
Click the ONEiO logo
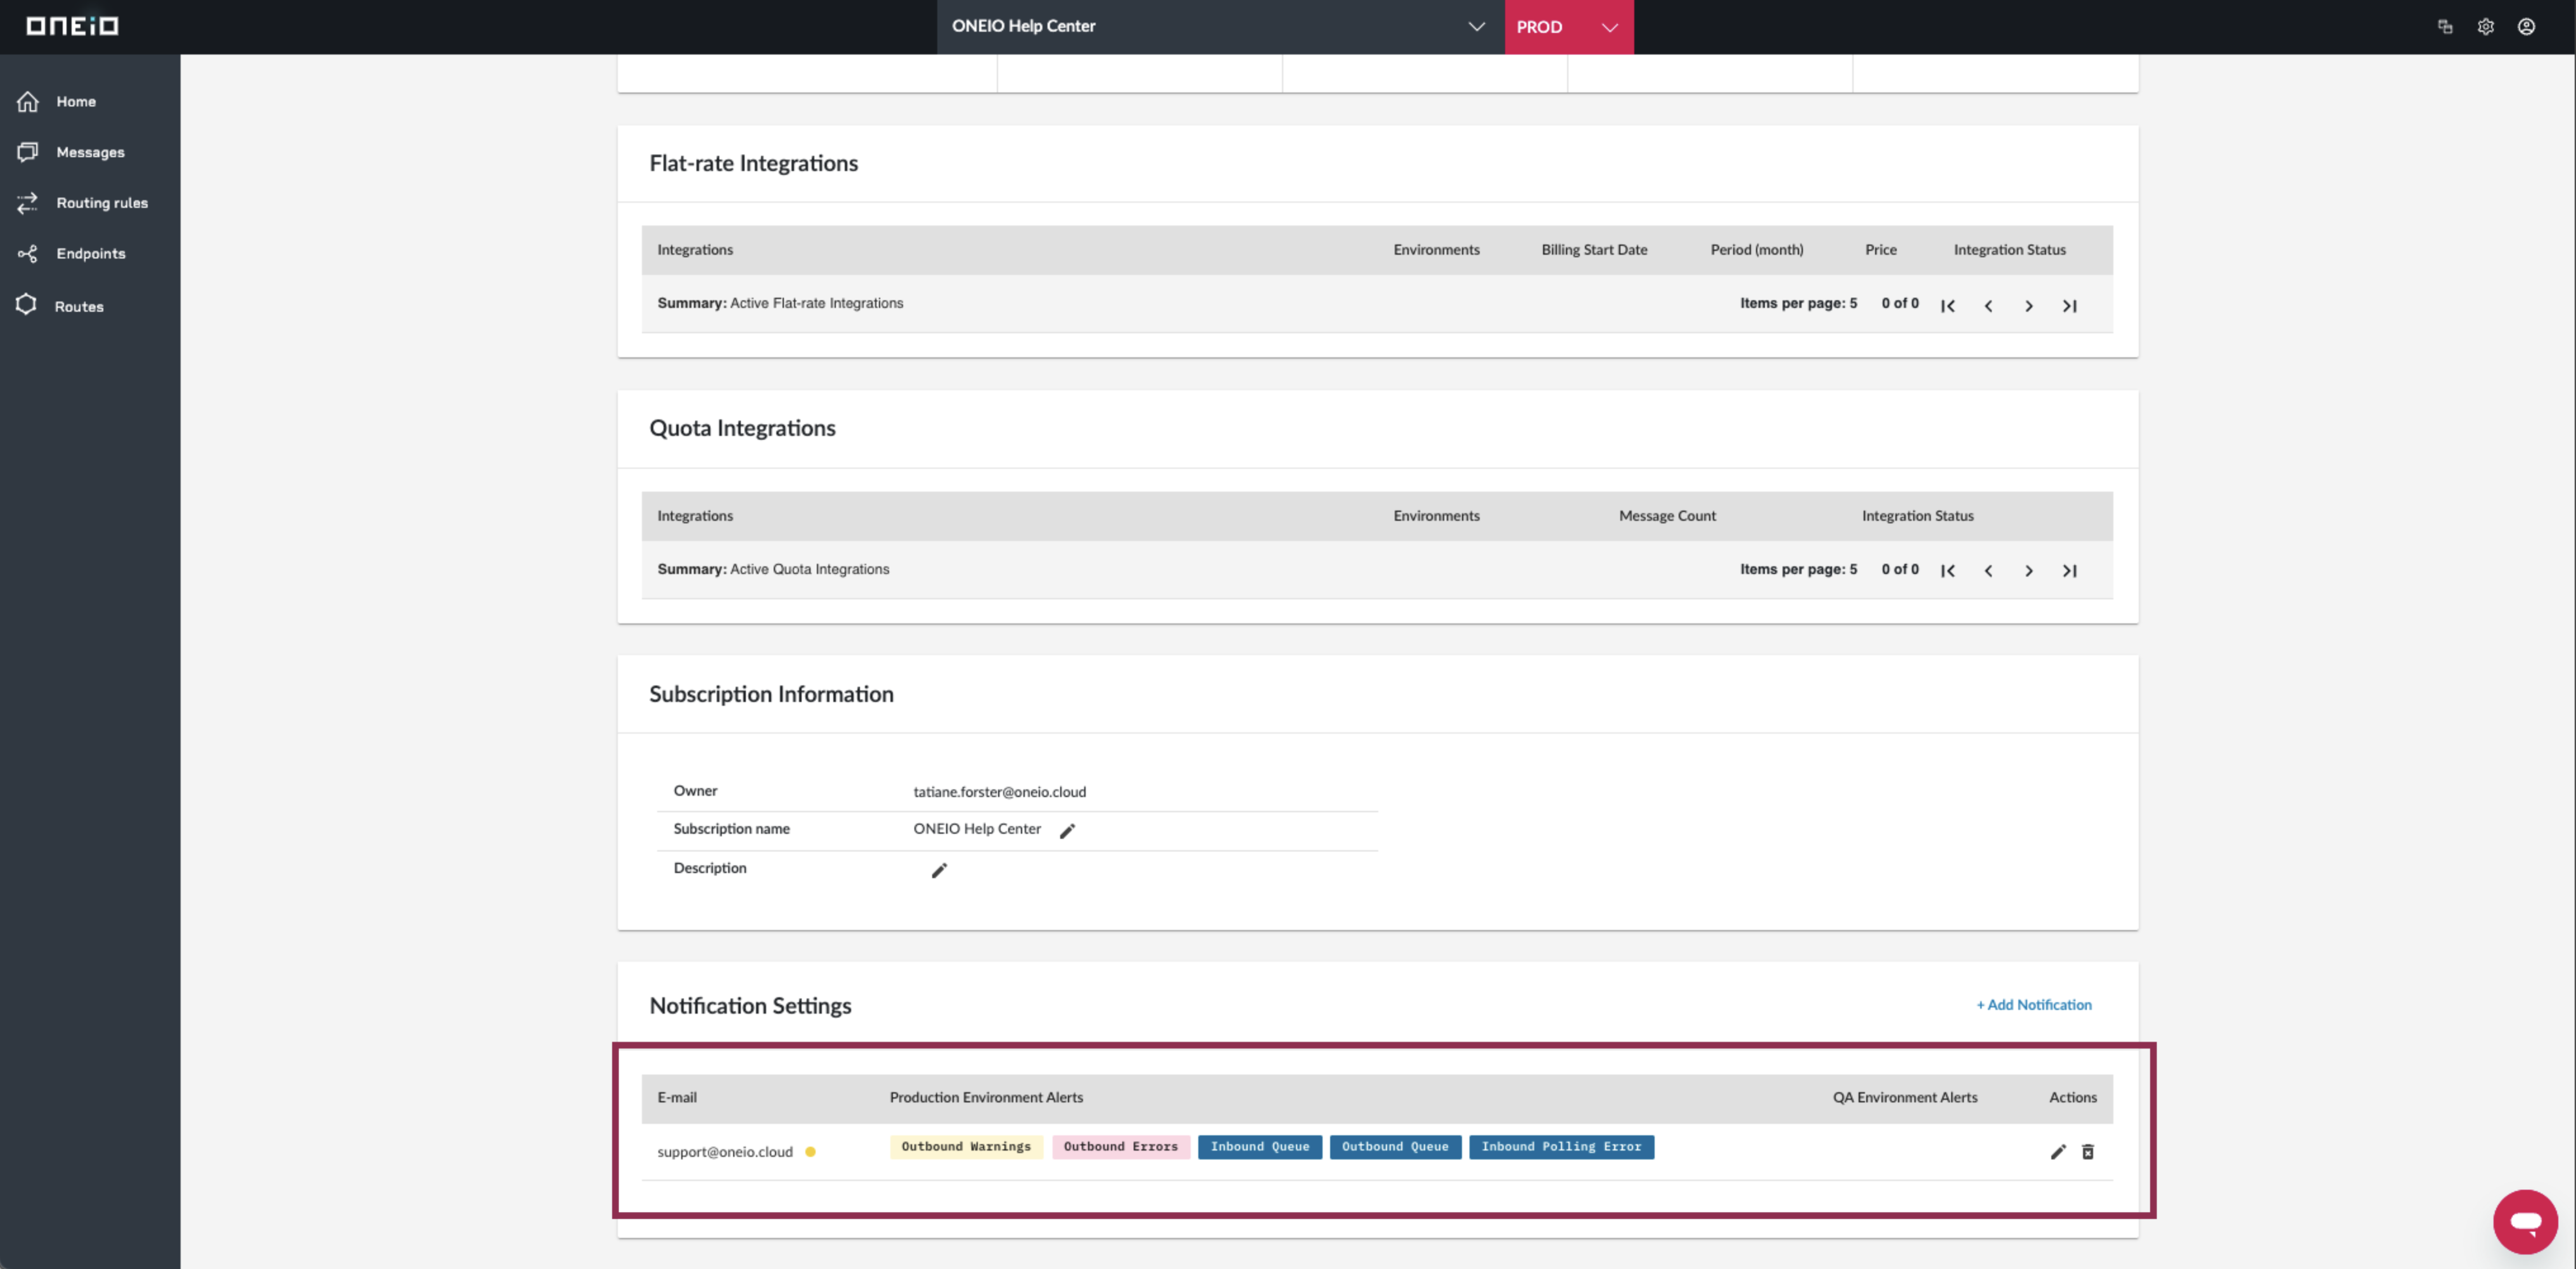(x=72, y=26)
